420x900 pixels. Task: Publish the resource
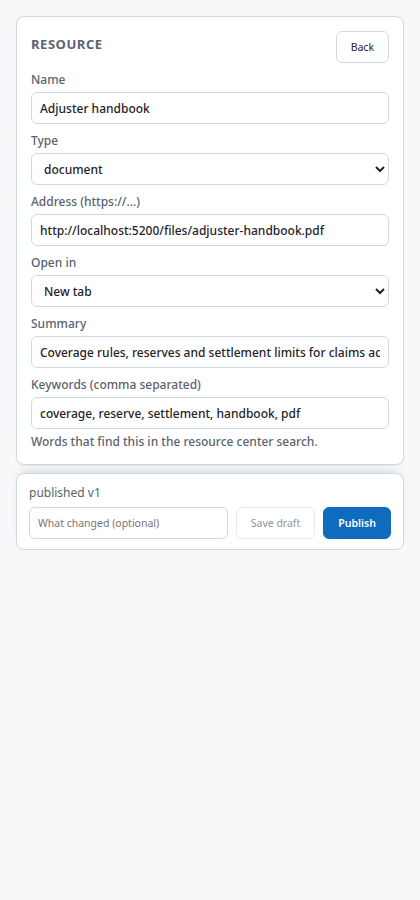[357, 523]
